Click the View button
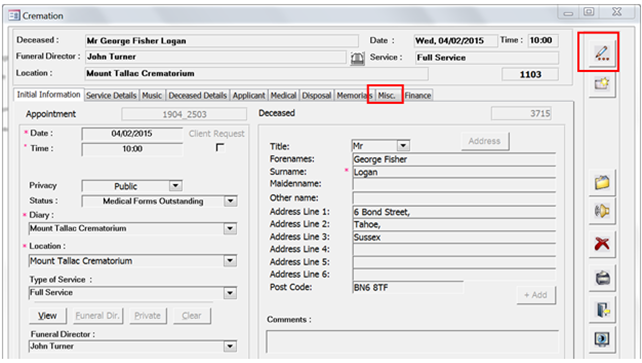 tap(47, 316)
